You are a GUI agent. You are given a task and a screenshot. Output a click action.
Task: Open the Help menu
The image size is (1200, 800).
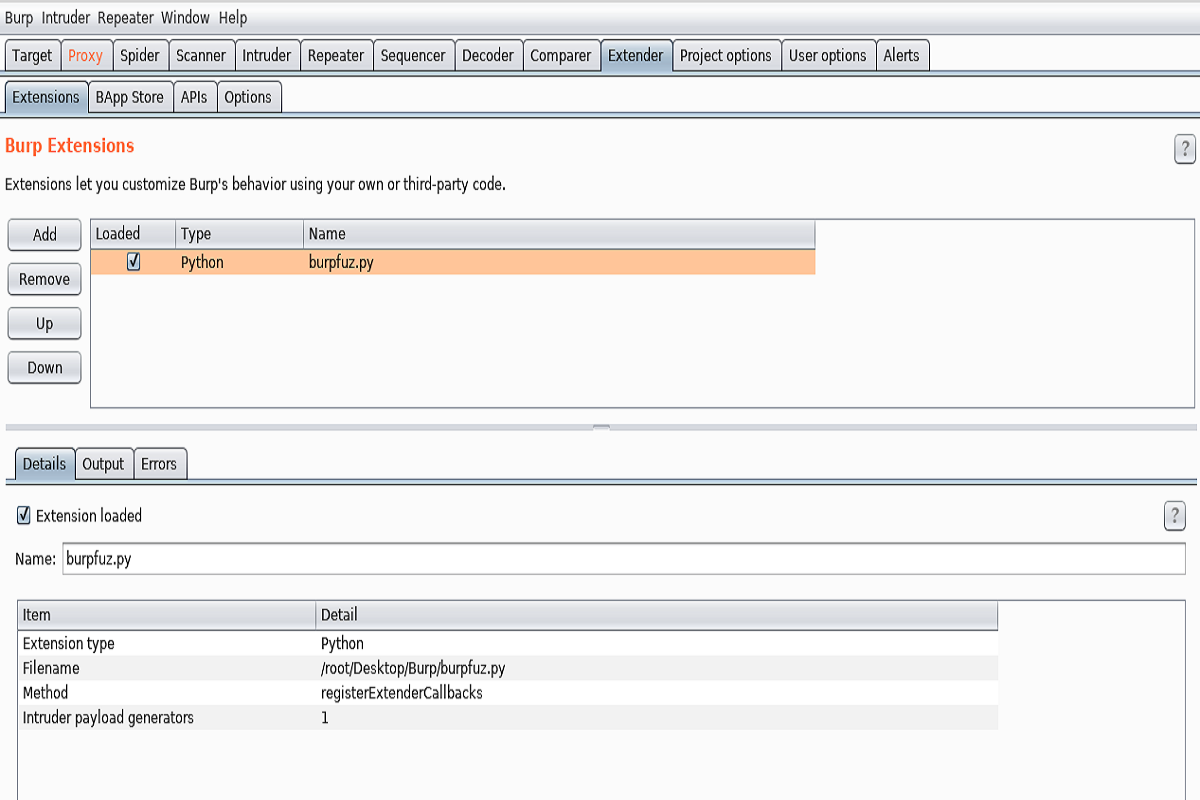click(x=233, y=18)
